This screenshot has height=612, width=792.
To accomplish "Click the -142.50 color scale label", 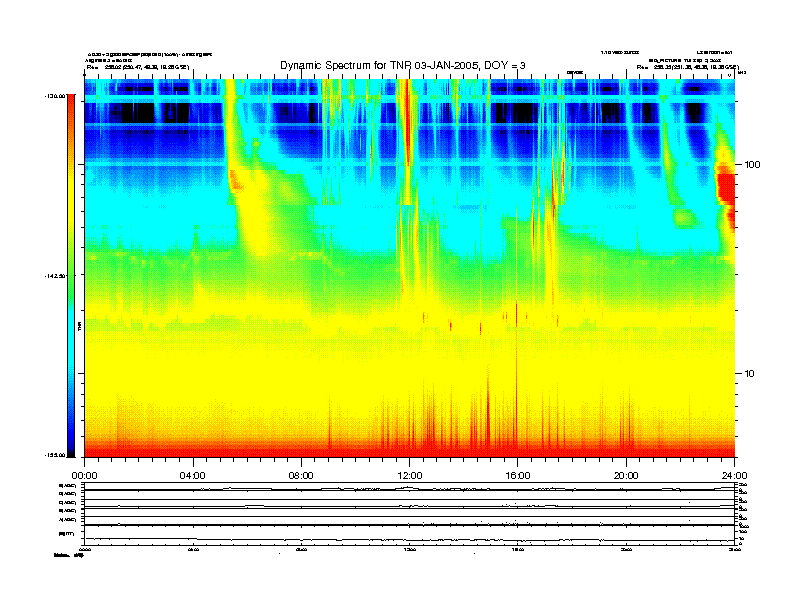I will click(x=55, y=276).
